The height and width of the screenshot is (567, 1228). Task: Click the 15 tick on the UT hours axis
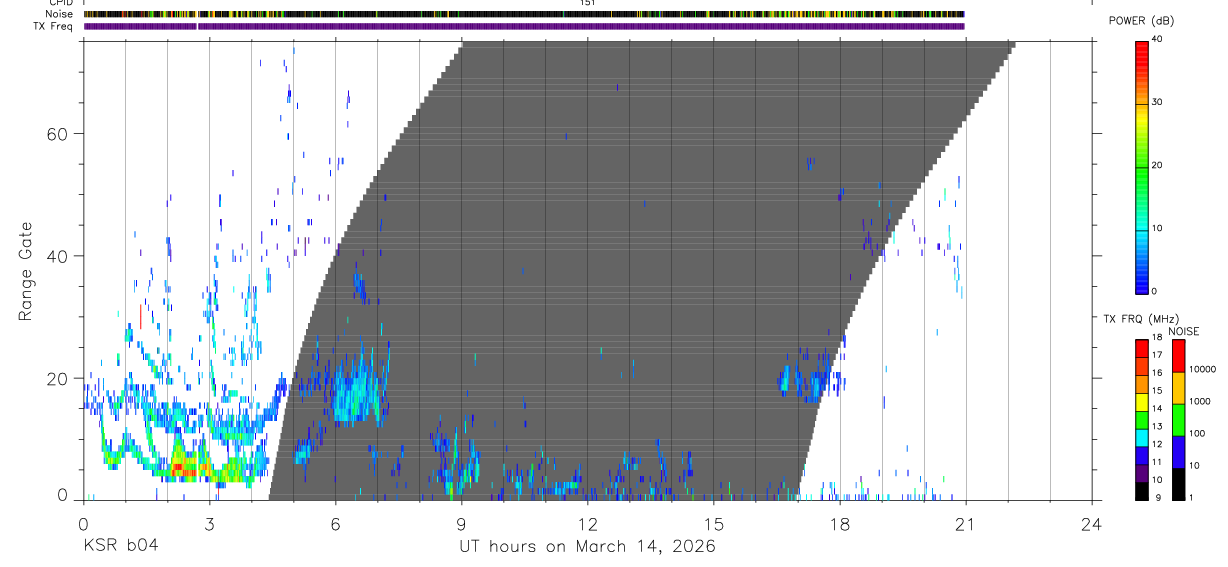pyautogui.click(x=714, y=523)
